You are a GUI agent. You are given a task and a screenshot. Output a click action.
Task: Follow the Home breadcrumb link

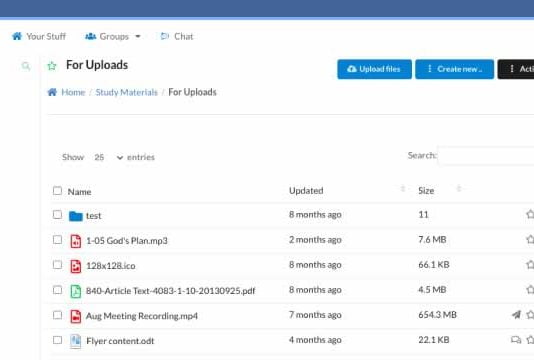73,92
